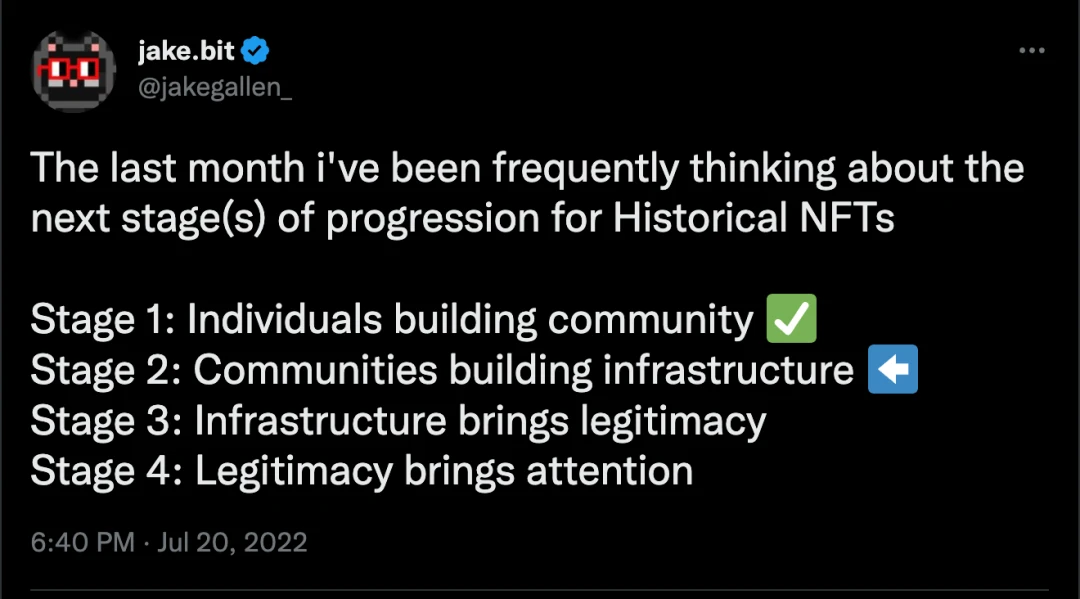Click the 6:40 PM timestamp
The image size is (1080, 599).
coord(82,543)
